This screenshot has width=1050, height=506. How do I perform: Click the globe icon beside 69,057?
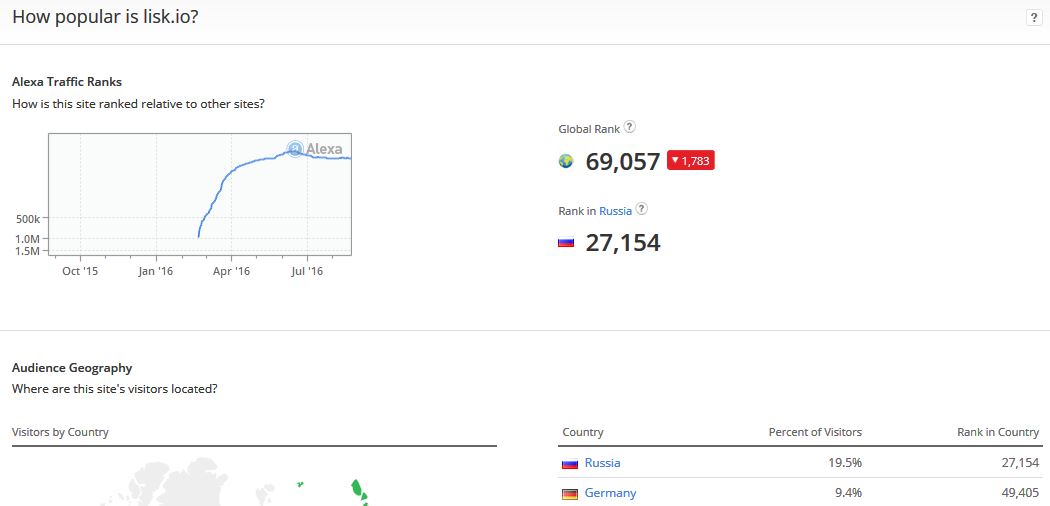pos(566,161)
